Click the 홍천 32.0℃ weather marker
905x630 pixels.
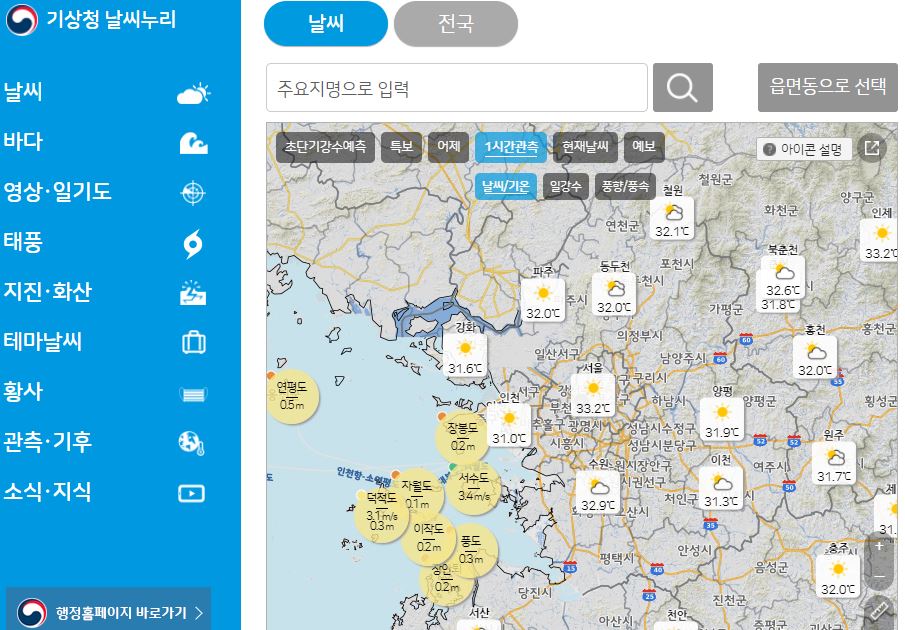pos(815,357)
